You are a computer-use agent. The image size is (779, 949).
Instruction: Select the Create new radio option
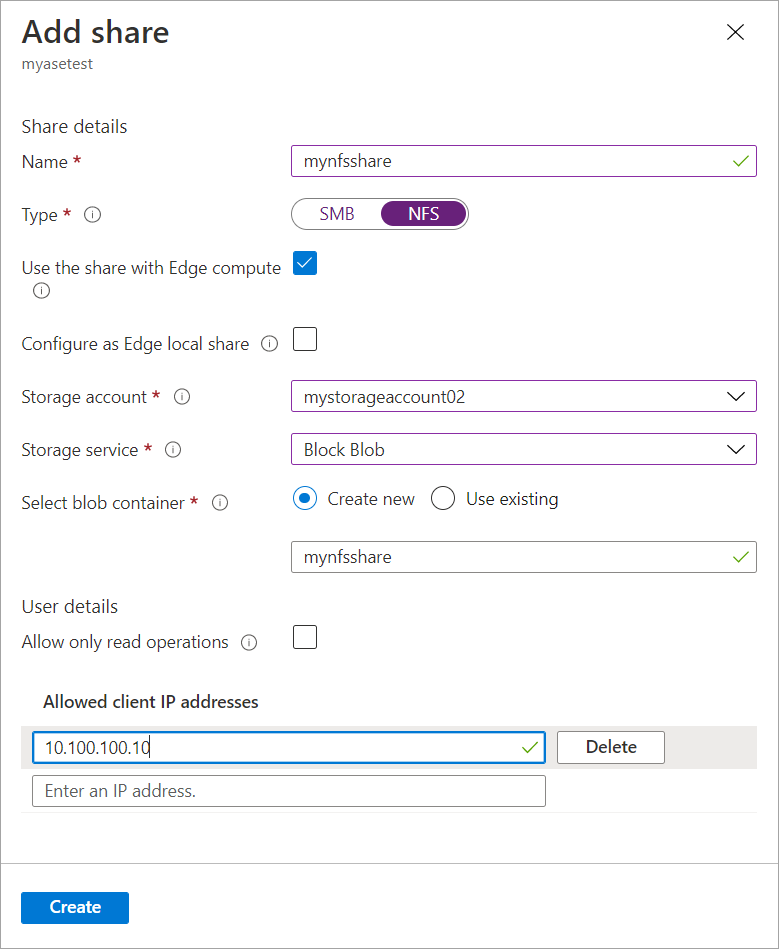coord(305,499)
